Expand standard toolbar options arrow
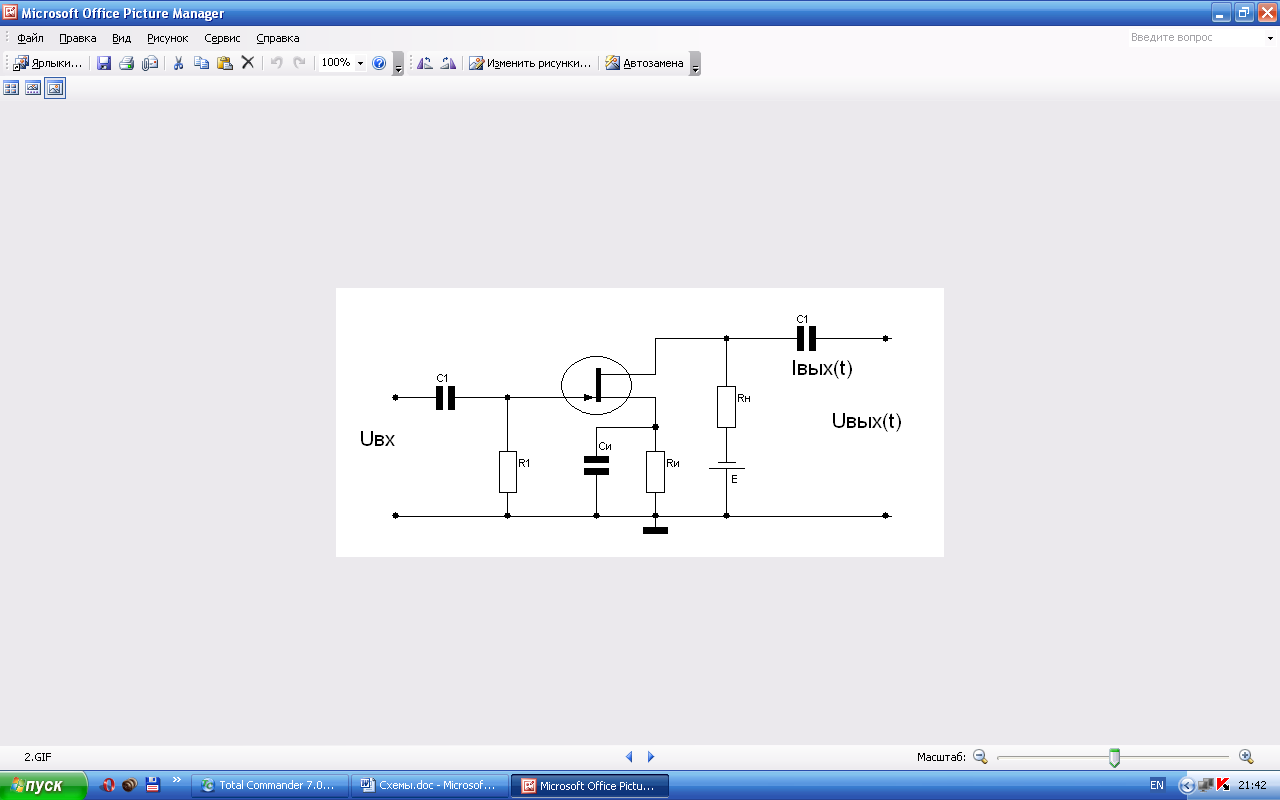The image size is (1280, 800). coord(398,64)
